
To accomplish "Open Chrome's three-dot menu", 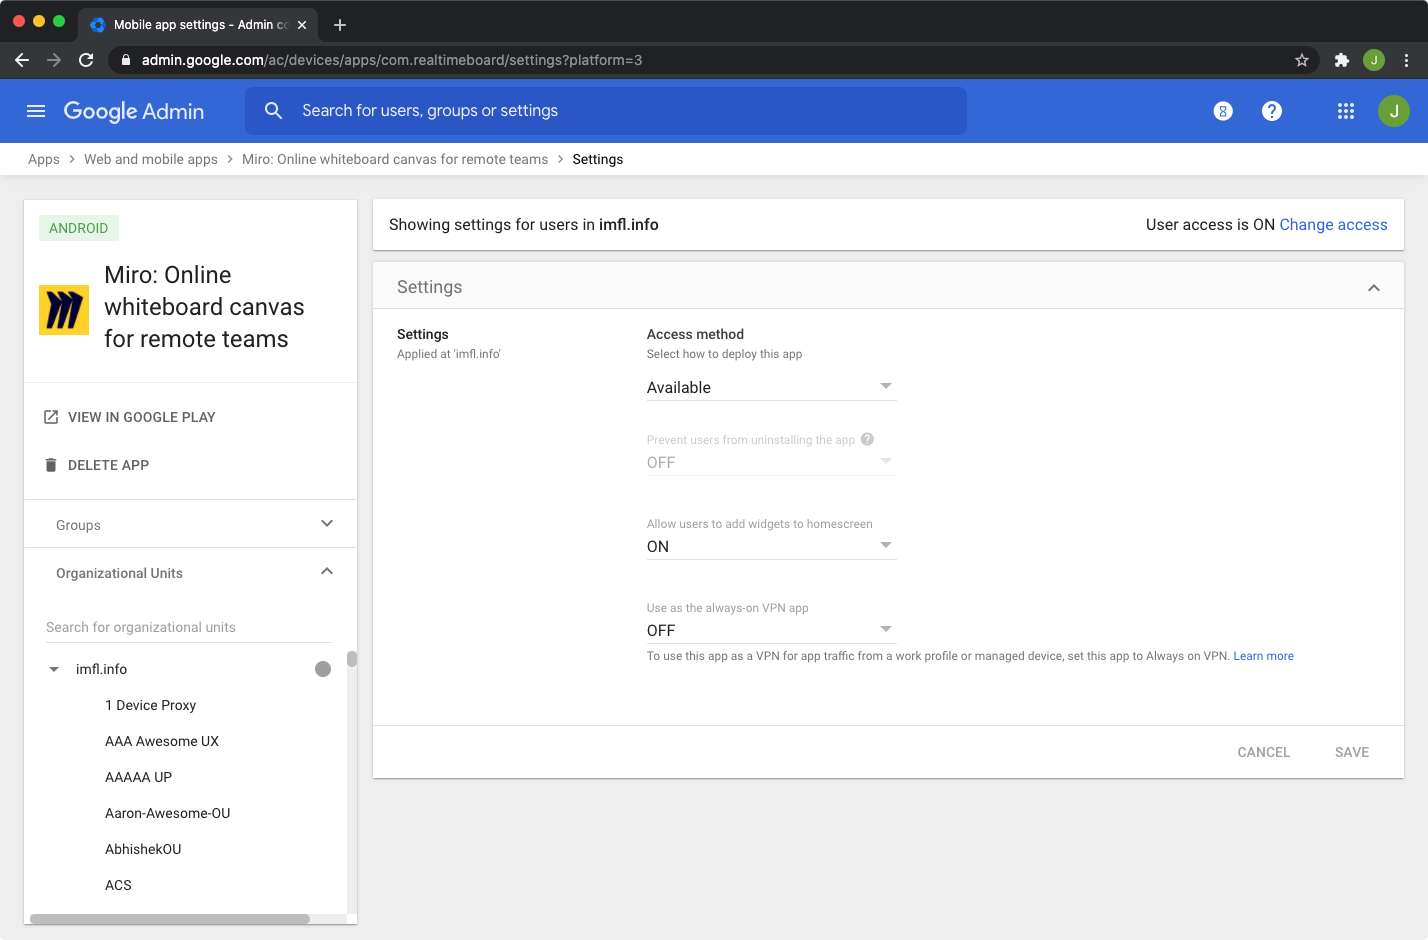I will 1406,60.
